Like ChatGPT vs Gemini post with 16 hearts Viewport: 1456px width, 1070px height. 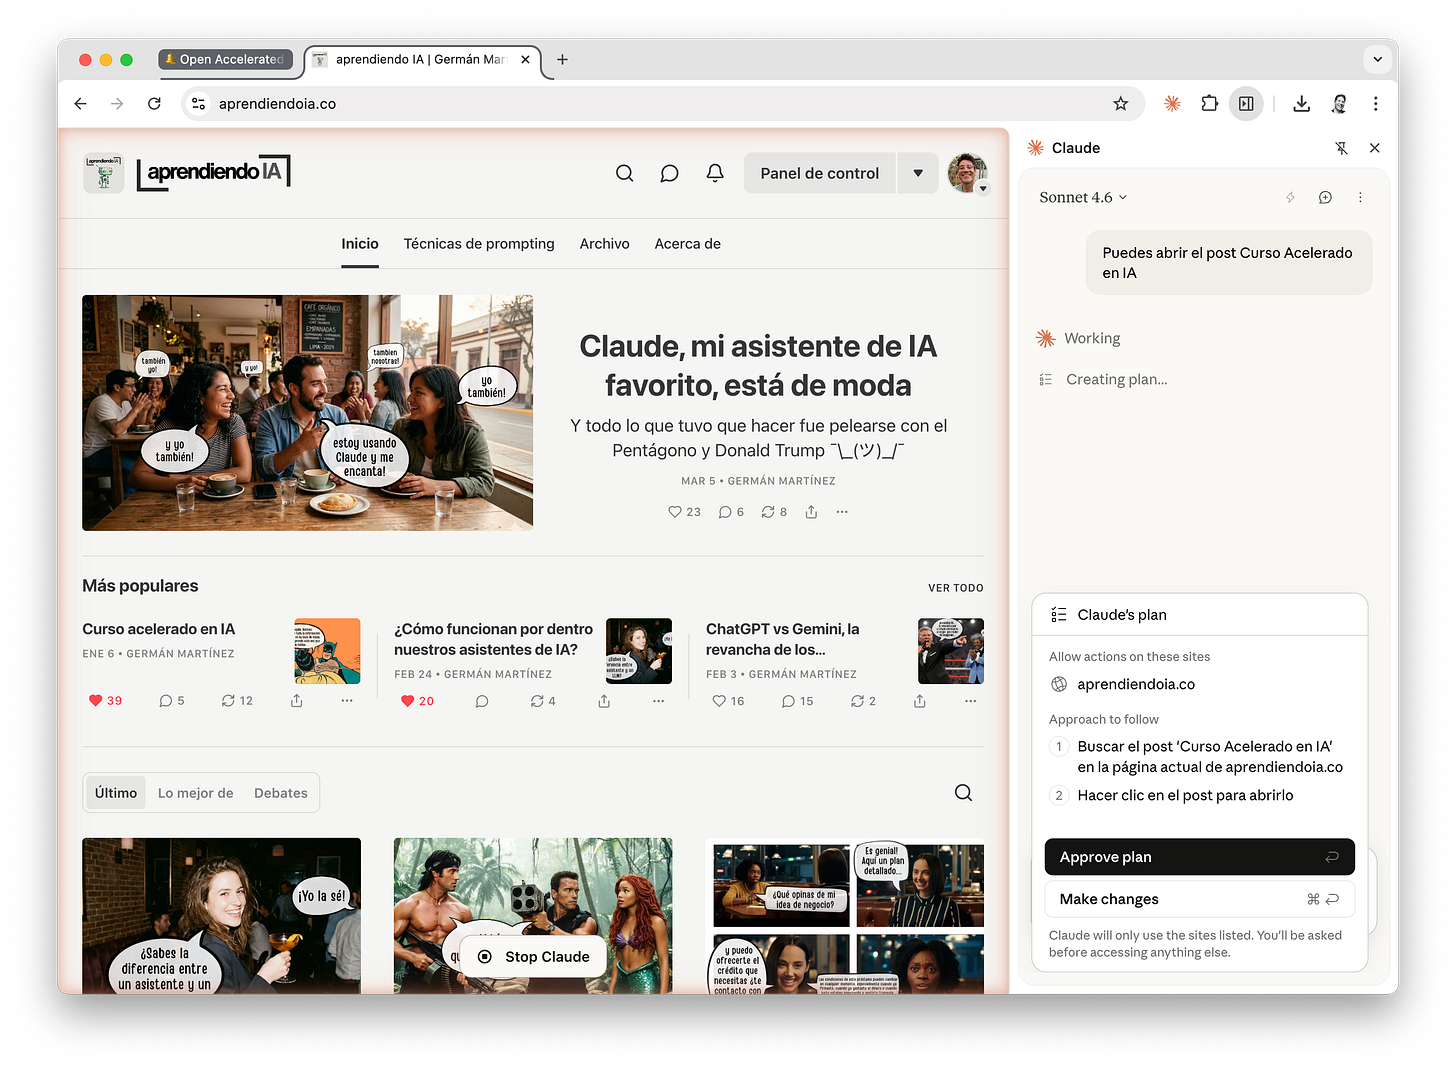pos(728,701)
